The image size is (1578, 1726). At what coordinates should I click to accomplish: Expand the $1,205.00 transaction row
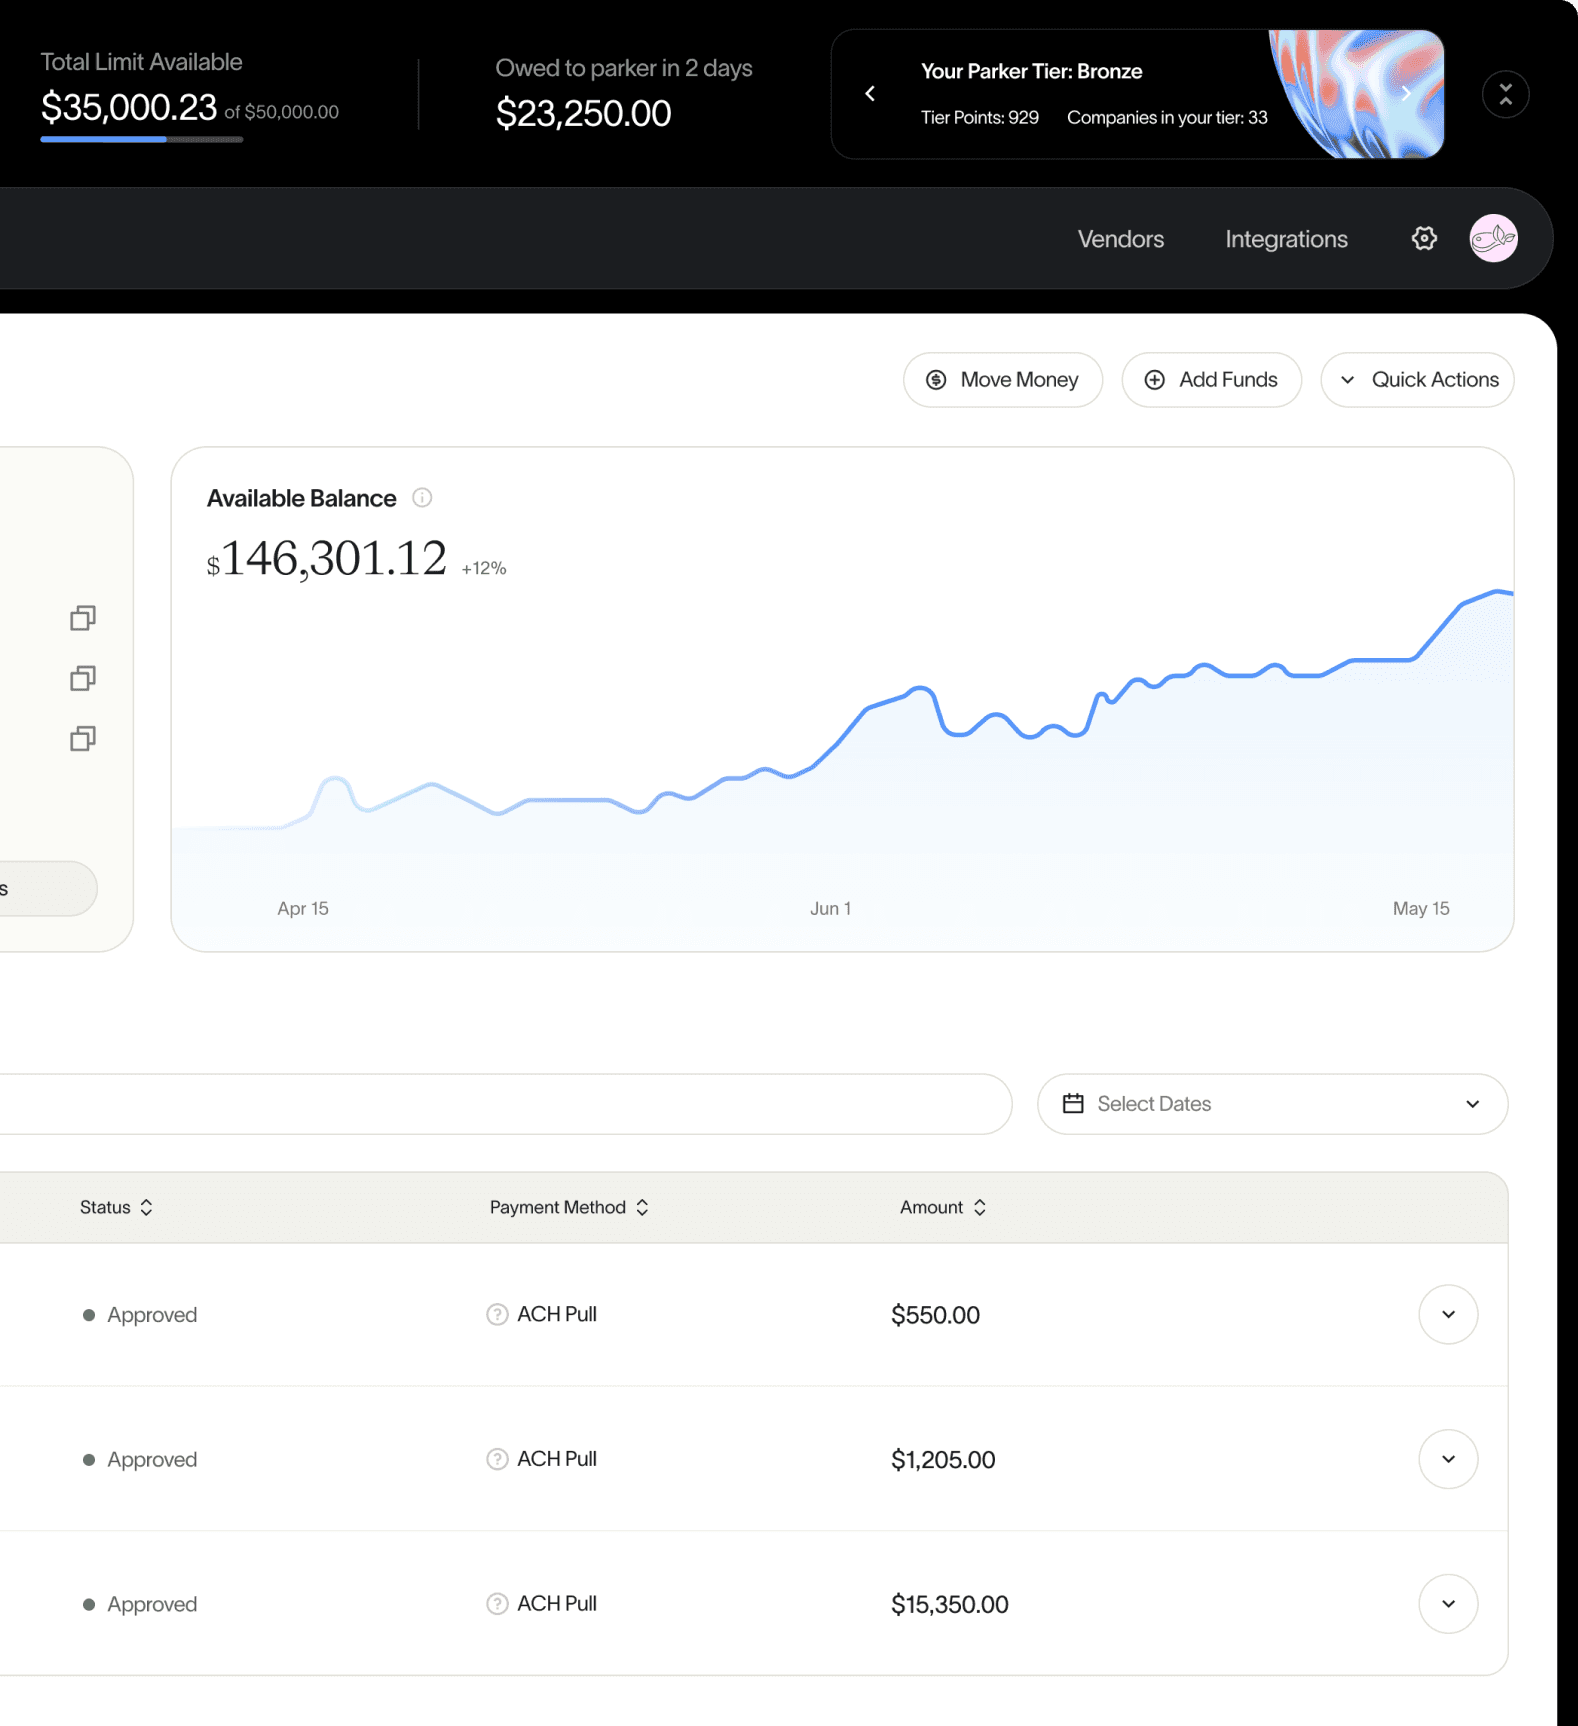(1448, 1459)
